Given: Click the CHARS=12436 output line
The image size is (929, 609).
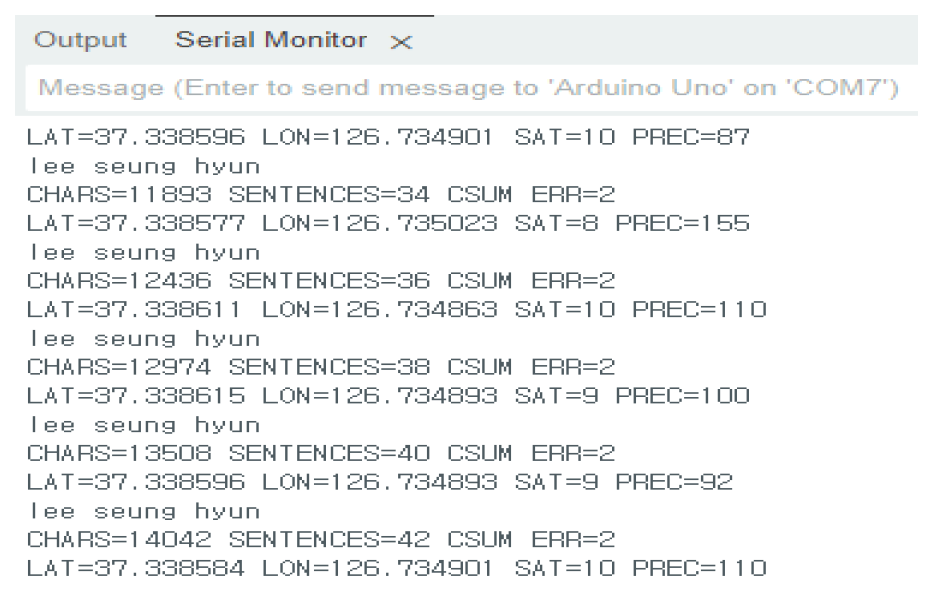Looking at the screenshot, I should pos(321,281).
